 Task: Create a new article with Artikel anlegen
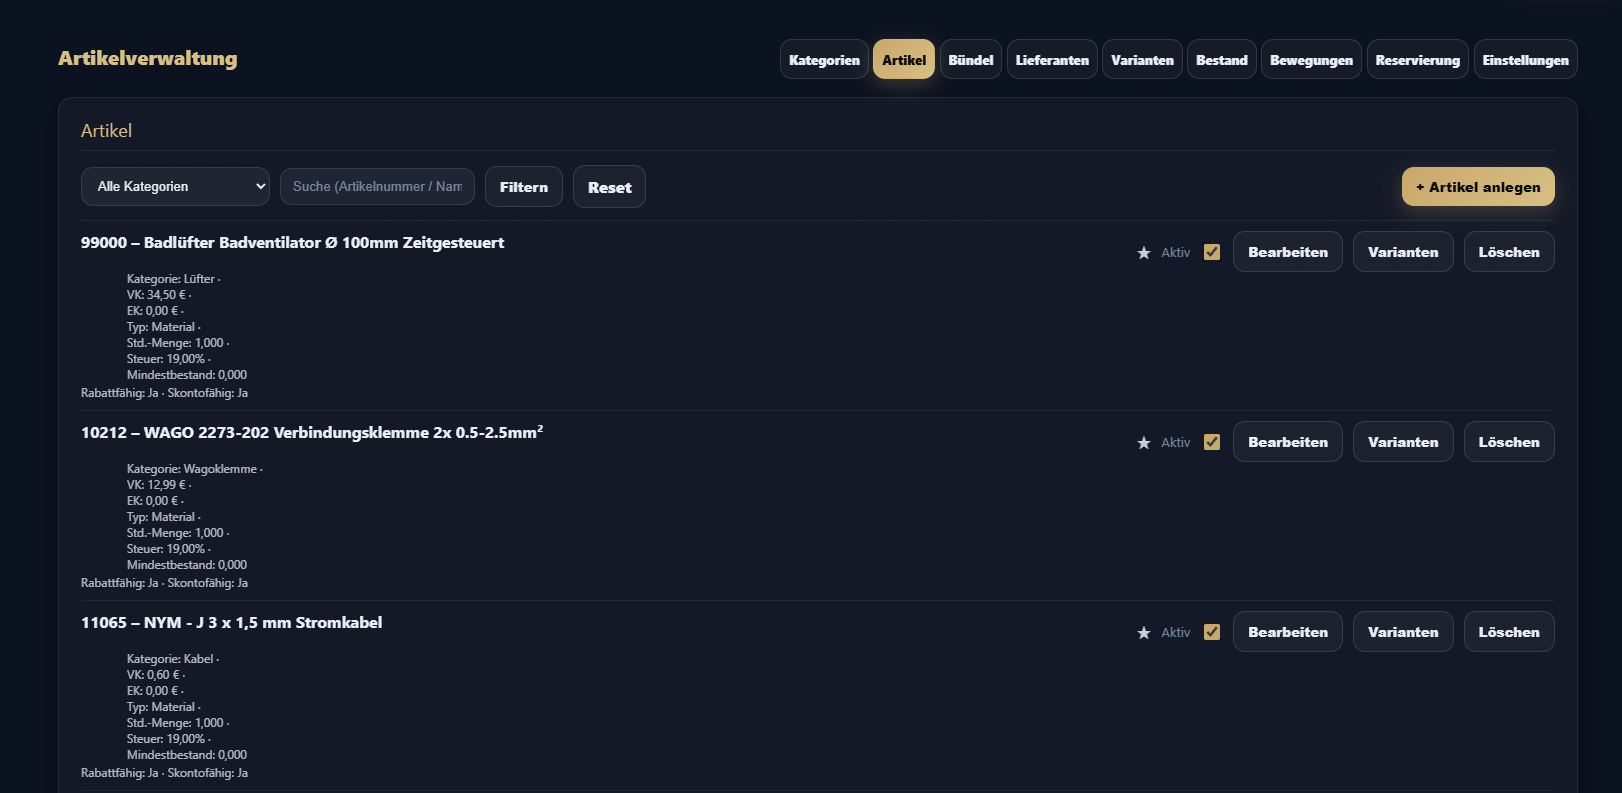click(x=1478, y=187)
